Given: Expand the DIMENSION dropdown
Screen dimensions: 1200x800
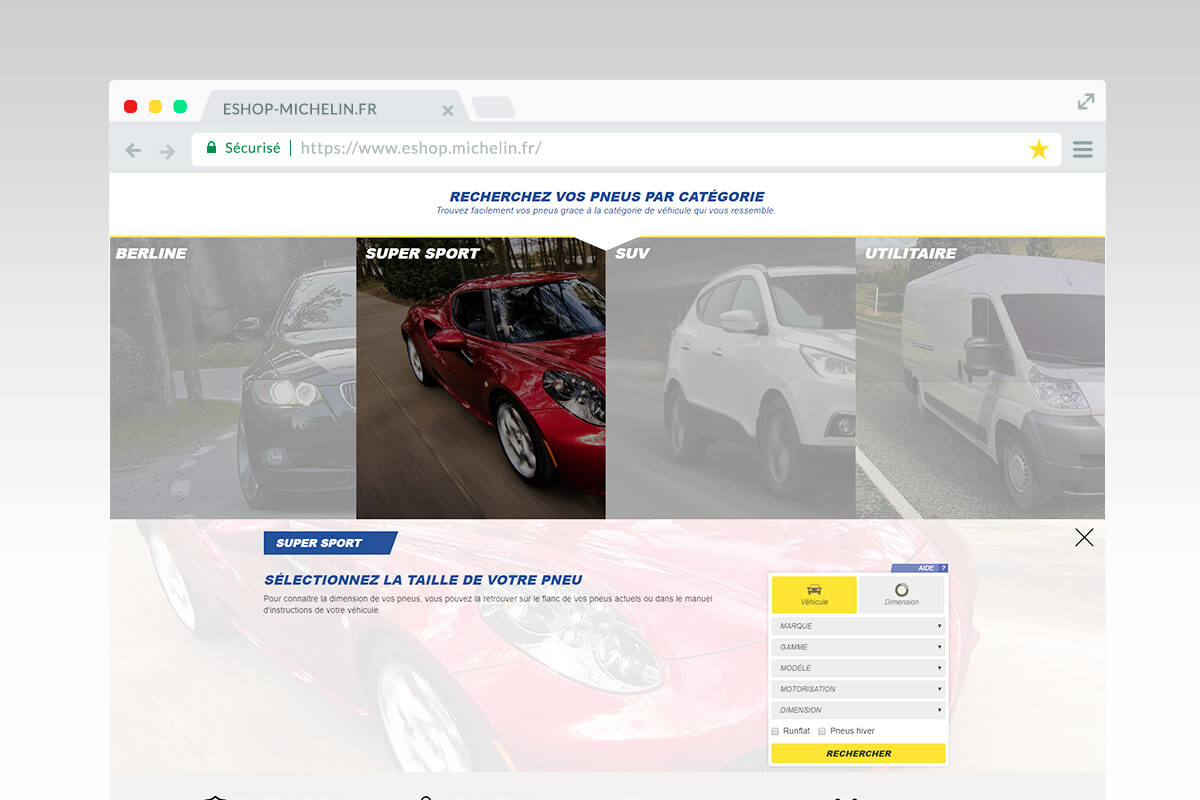Looking at the screenshot, I should [x=858, y=710].
